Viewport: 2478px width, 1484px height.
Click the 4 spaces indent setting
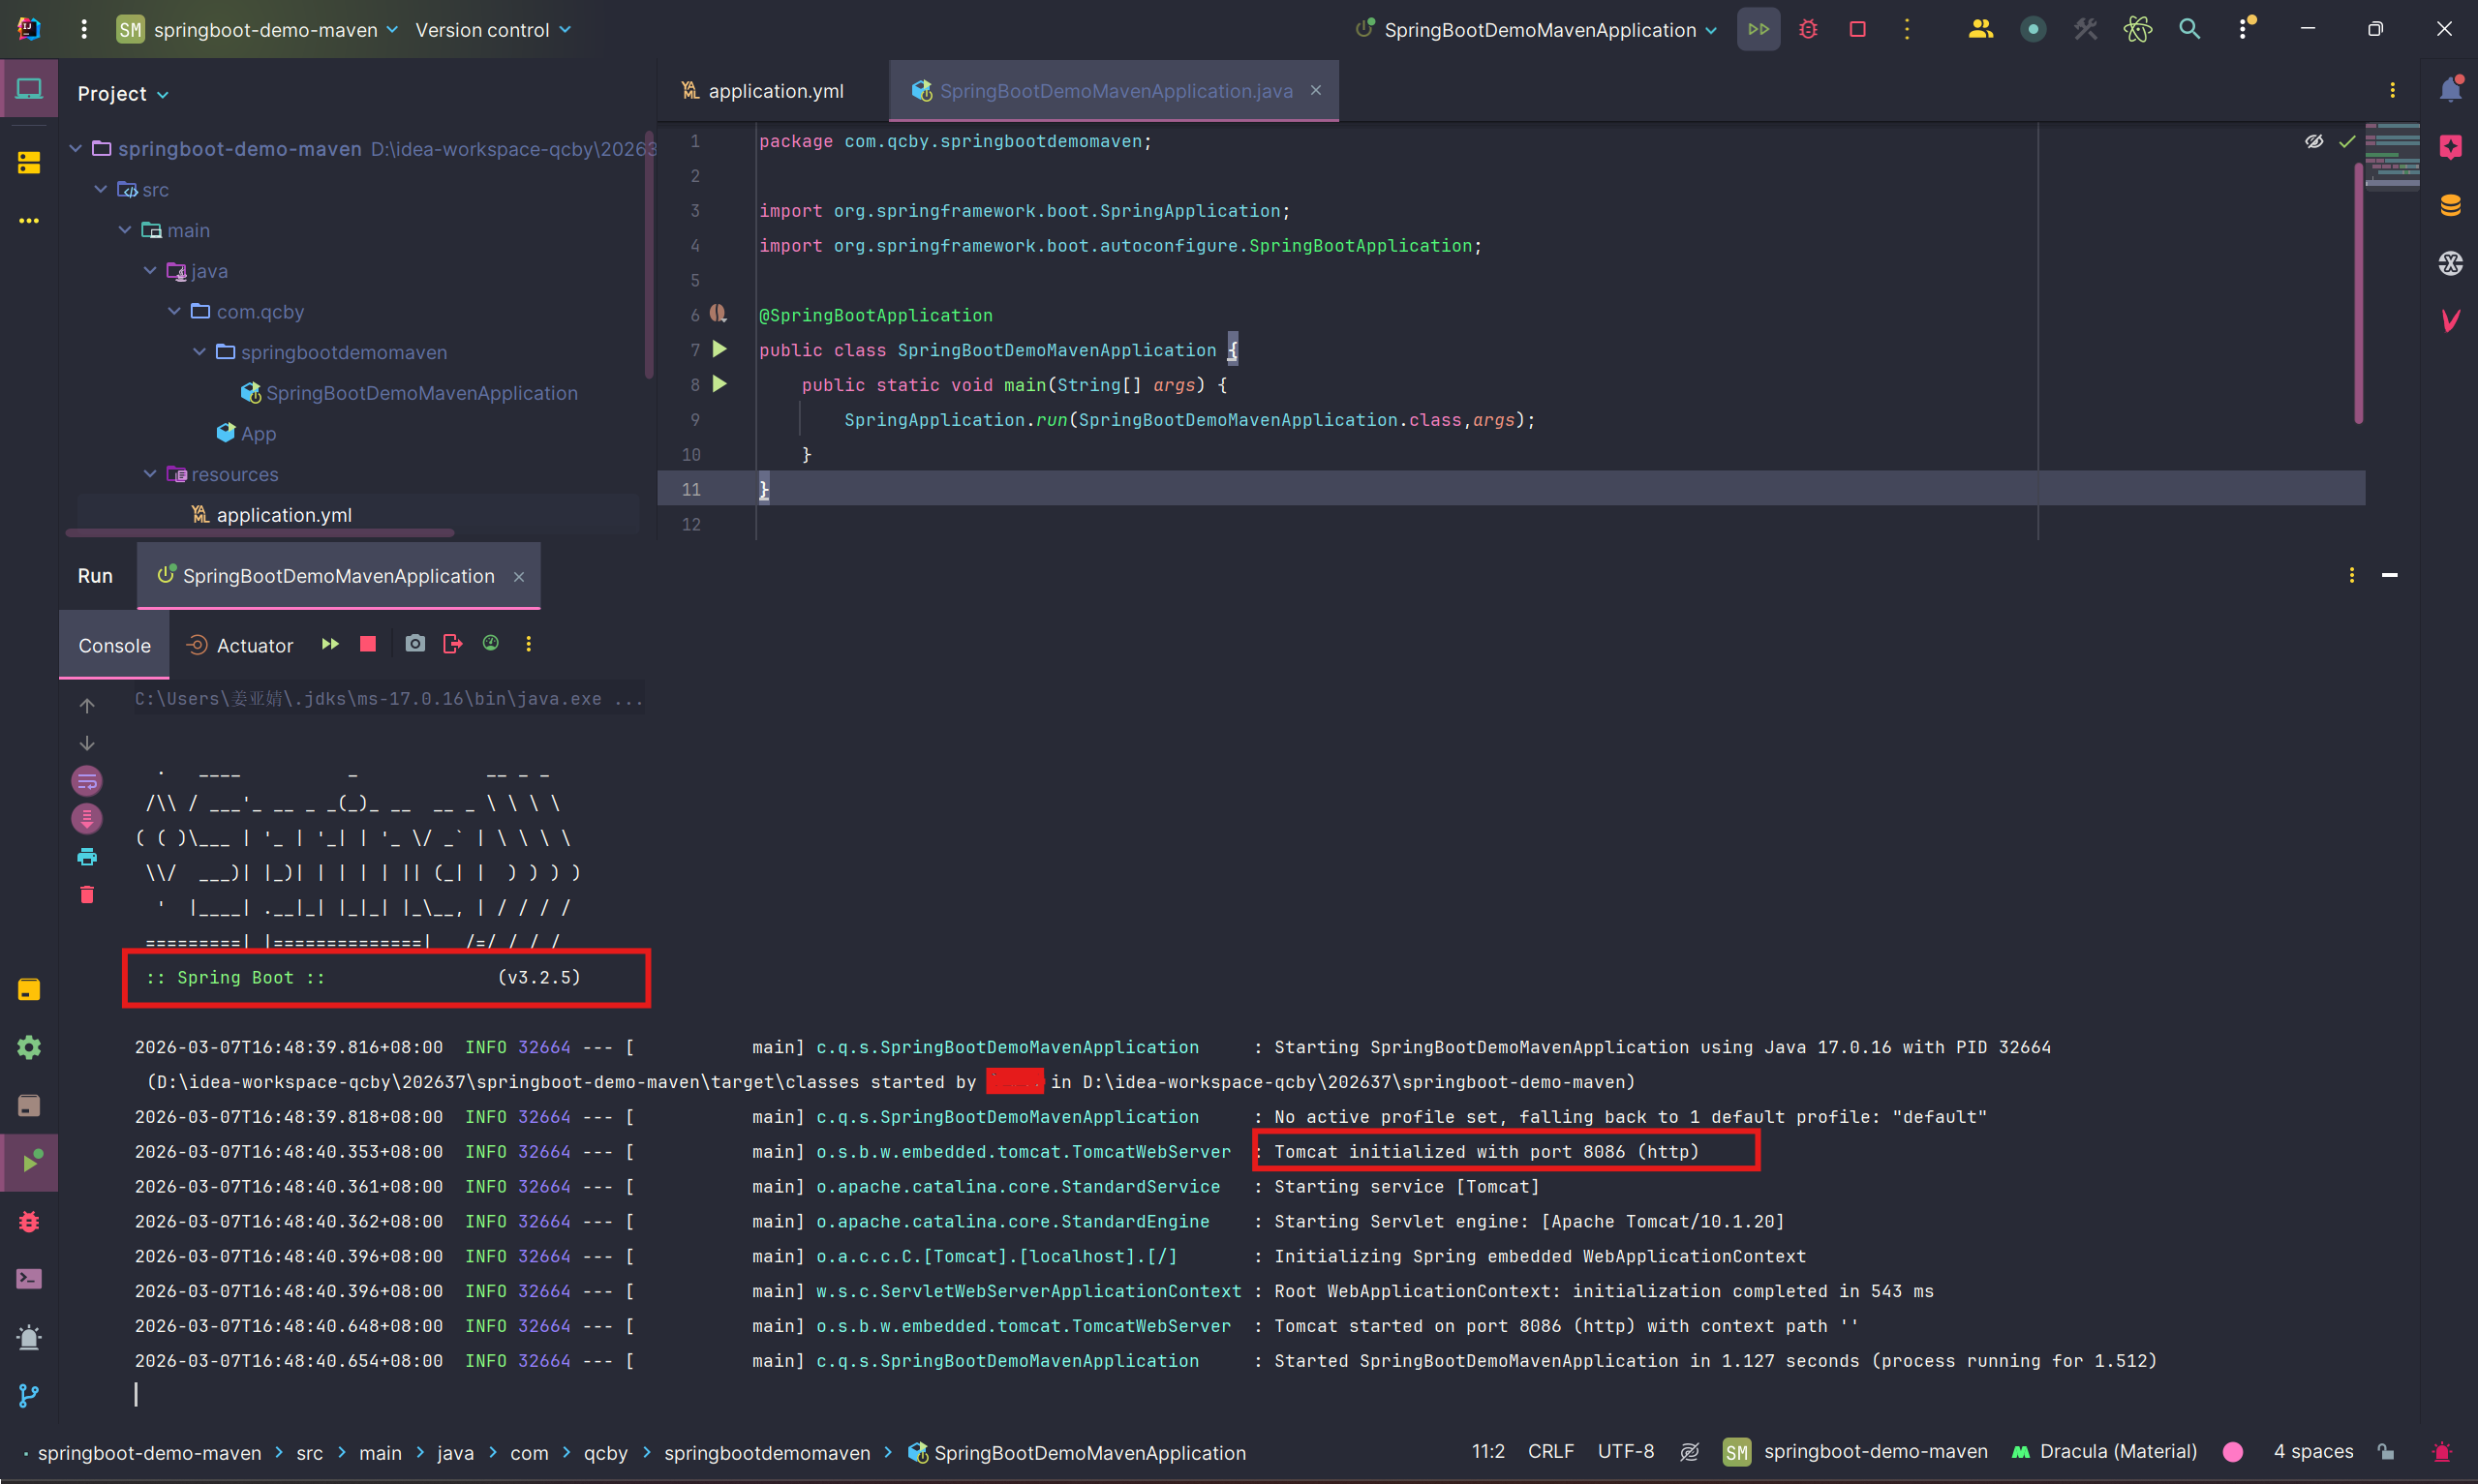pos(2312,1452)
